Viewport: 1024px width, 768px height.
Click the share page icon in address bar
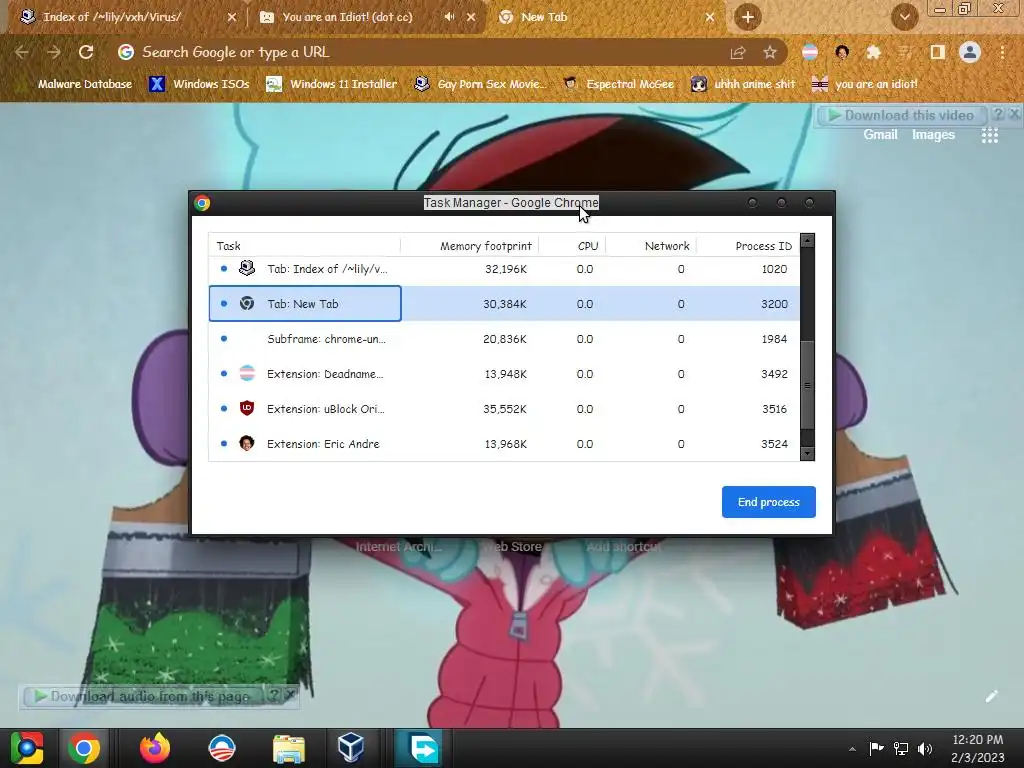point(738,52)
